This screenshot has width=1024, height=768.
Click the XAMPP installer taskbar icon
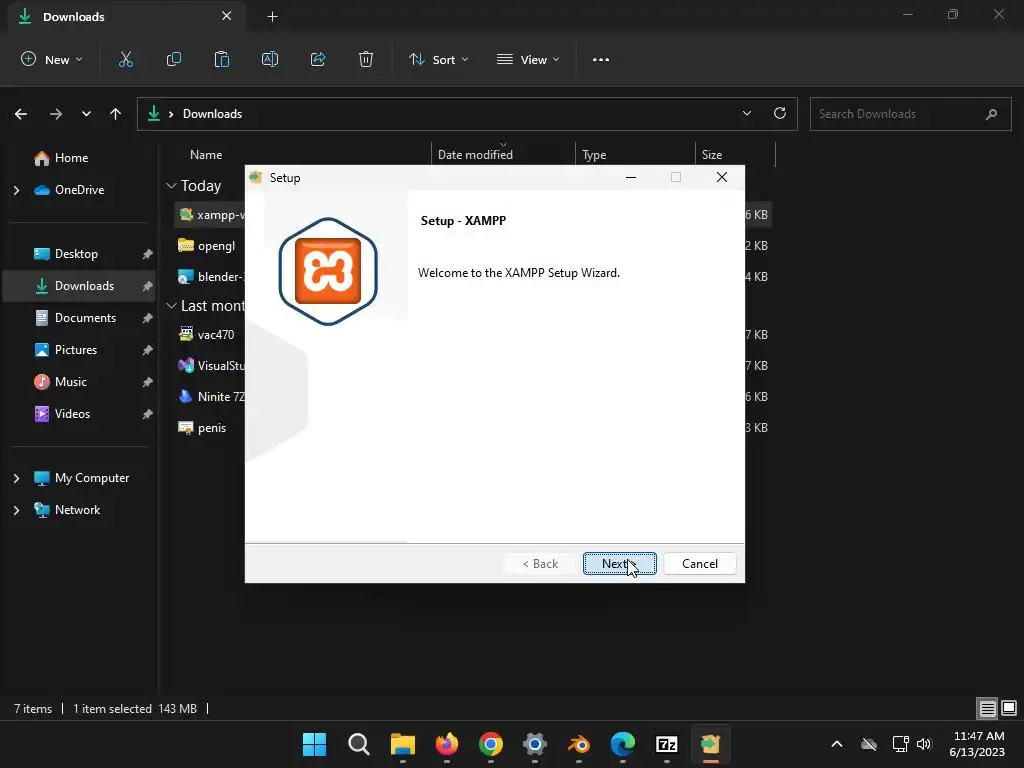[711, 744]
